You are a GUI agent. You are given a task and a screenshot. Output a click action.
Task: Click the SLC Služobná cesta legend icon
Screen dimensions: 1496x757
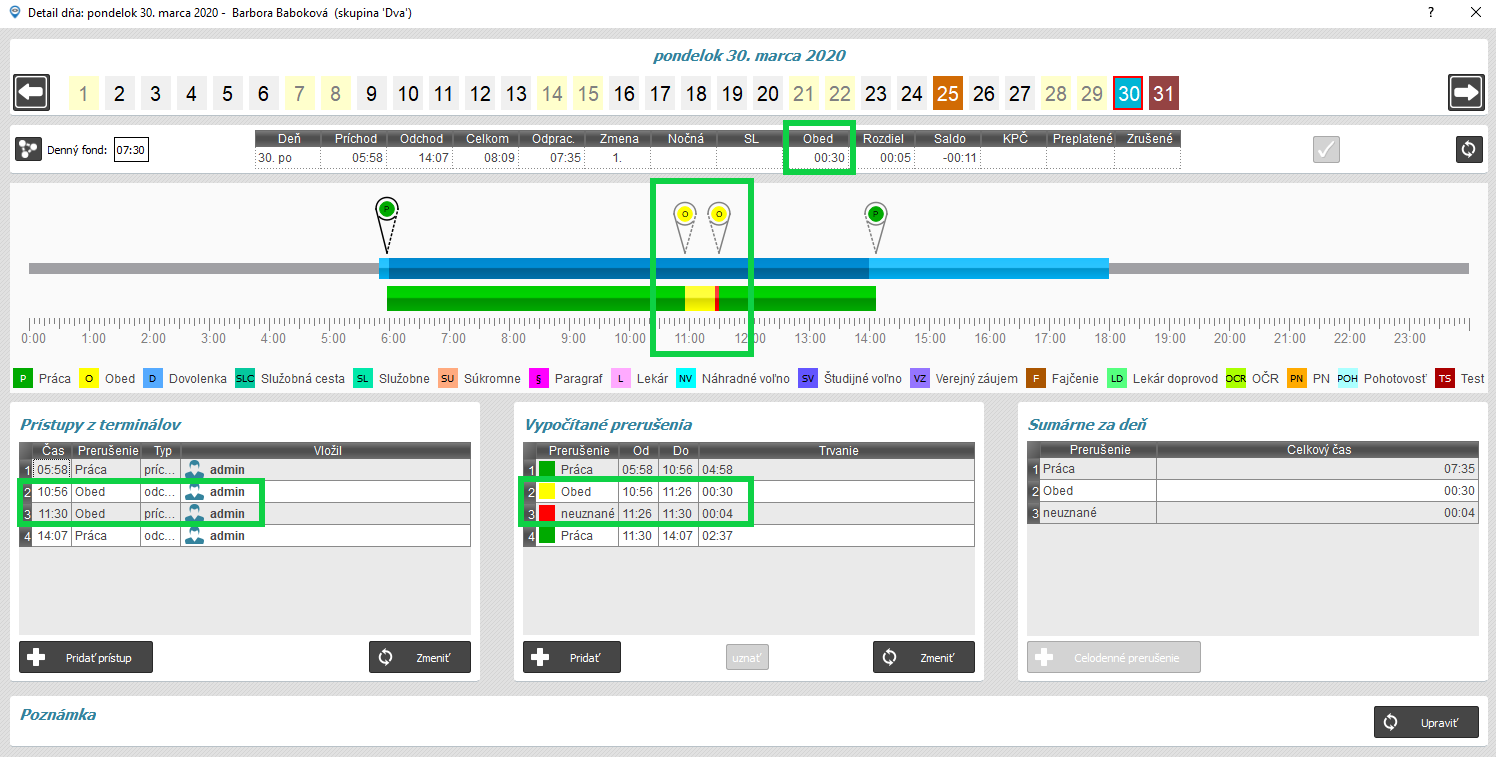(245, 379)
